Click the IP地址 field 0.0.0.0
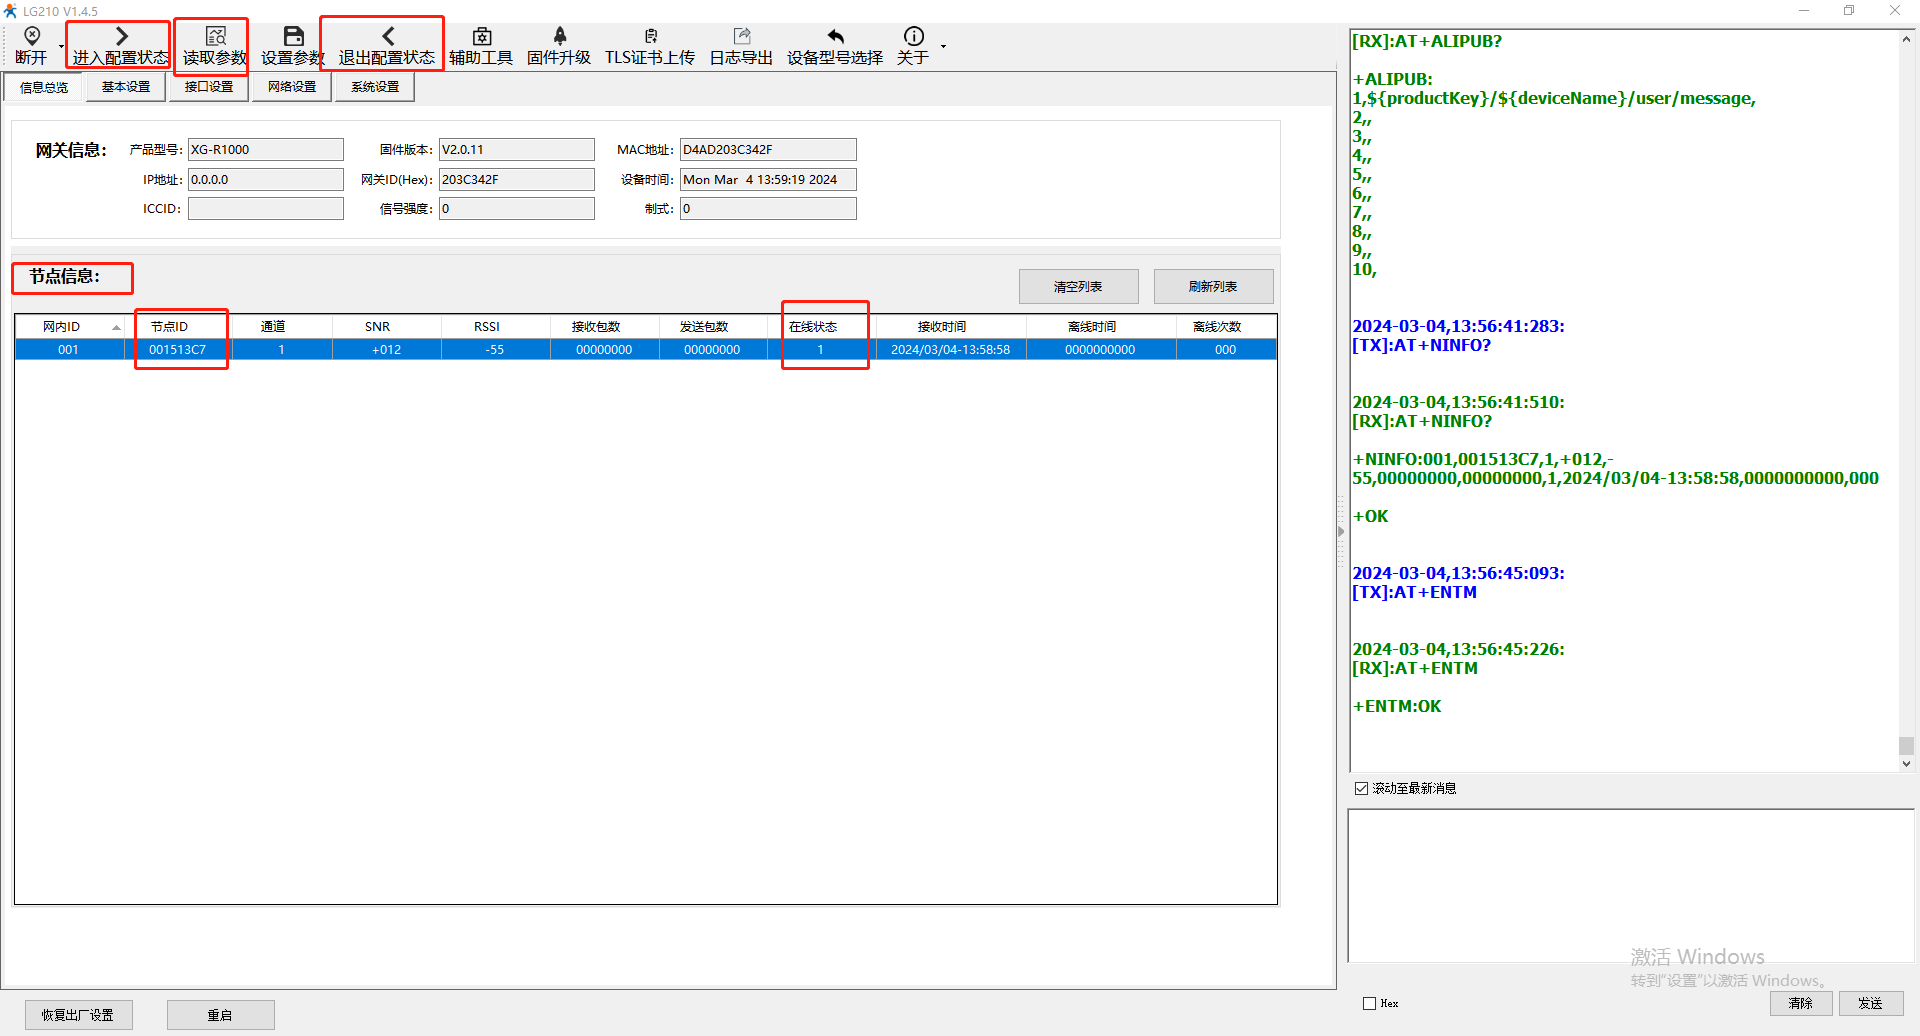Viewport: 1920px width, 1036px height. tap(266, 179)
